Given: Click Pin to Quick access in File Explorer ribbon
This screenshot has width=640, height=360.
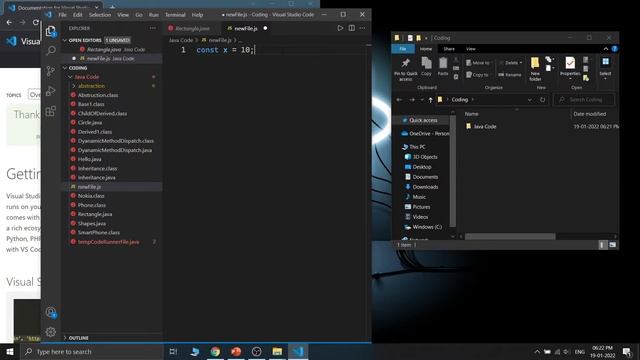Looking at the screenshot, I should 405,69.
